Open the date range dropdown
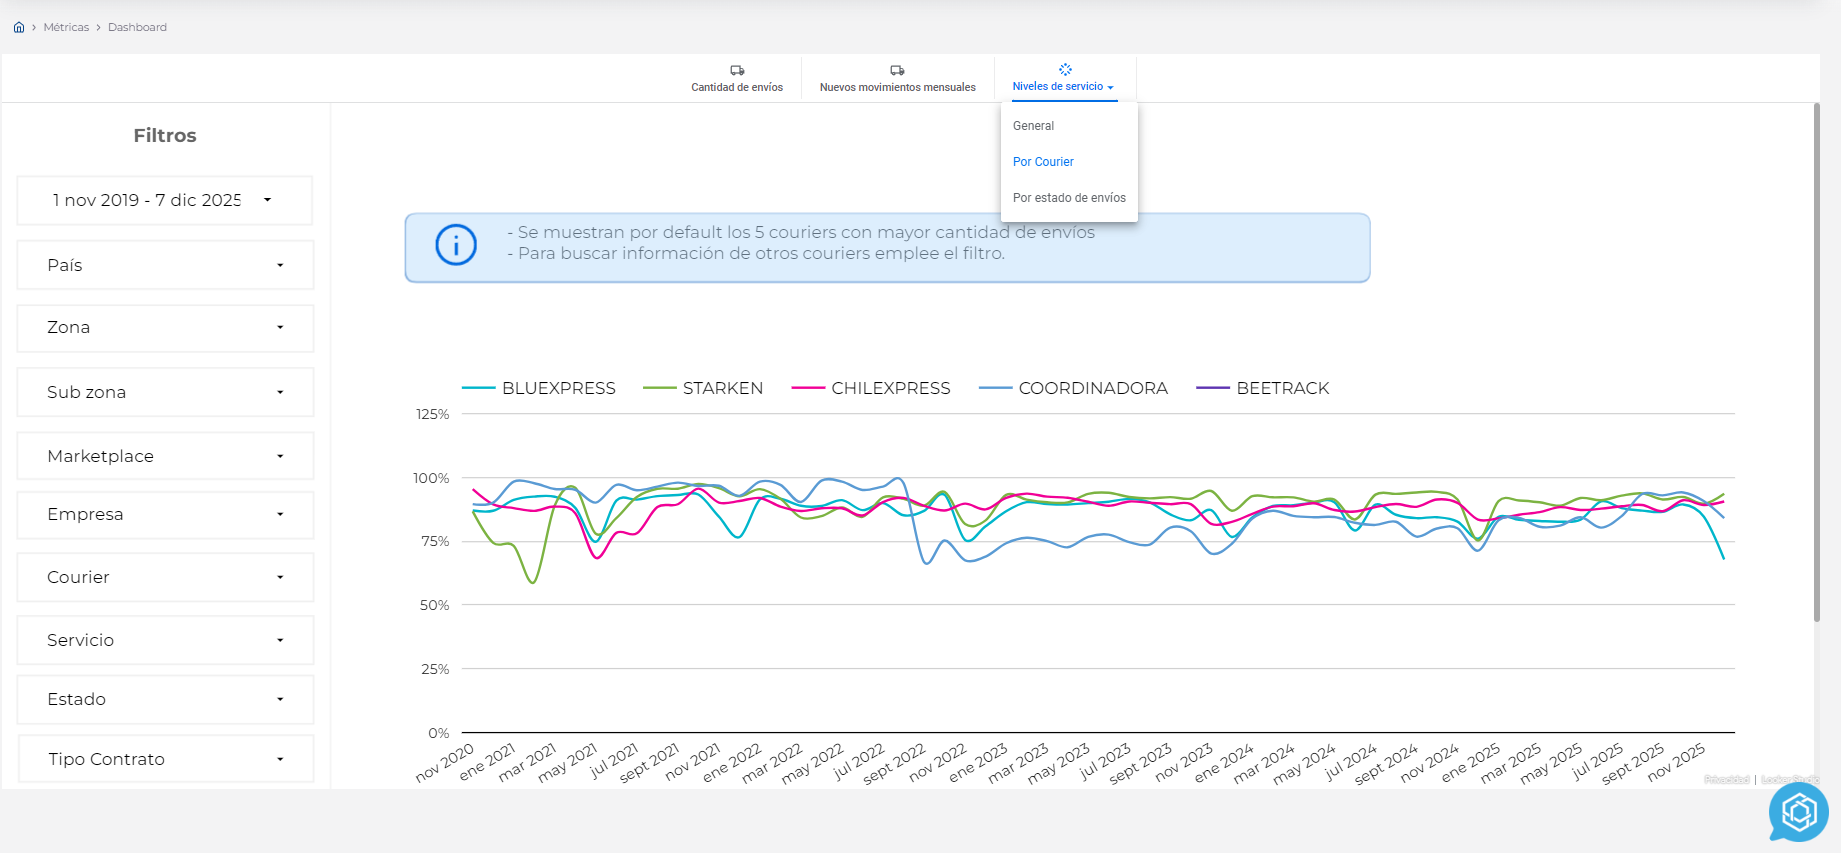This screenshot has height=853, width=1841. tap(165, 200)
